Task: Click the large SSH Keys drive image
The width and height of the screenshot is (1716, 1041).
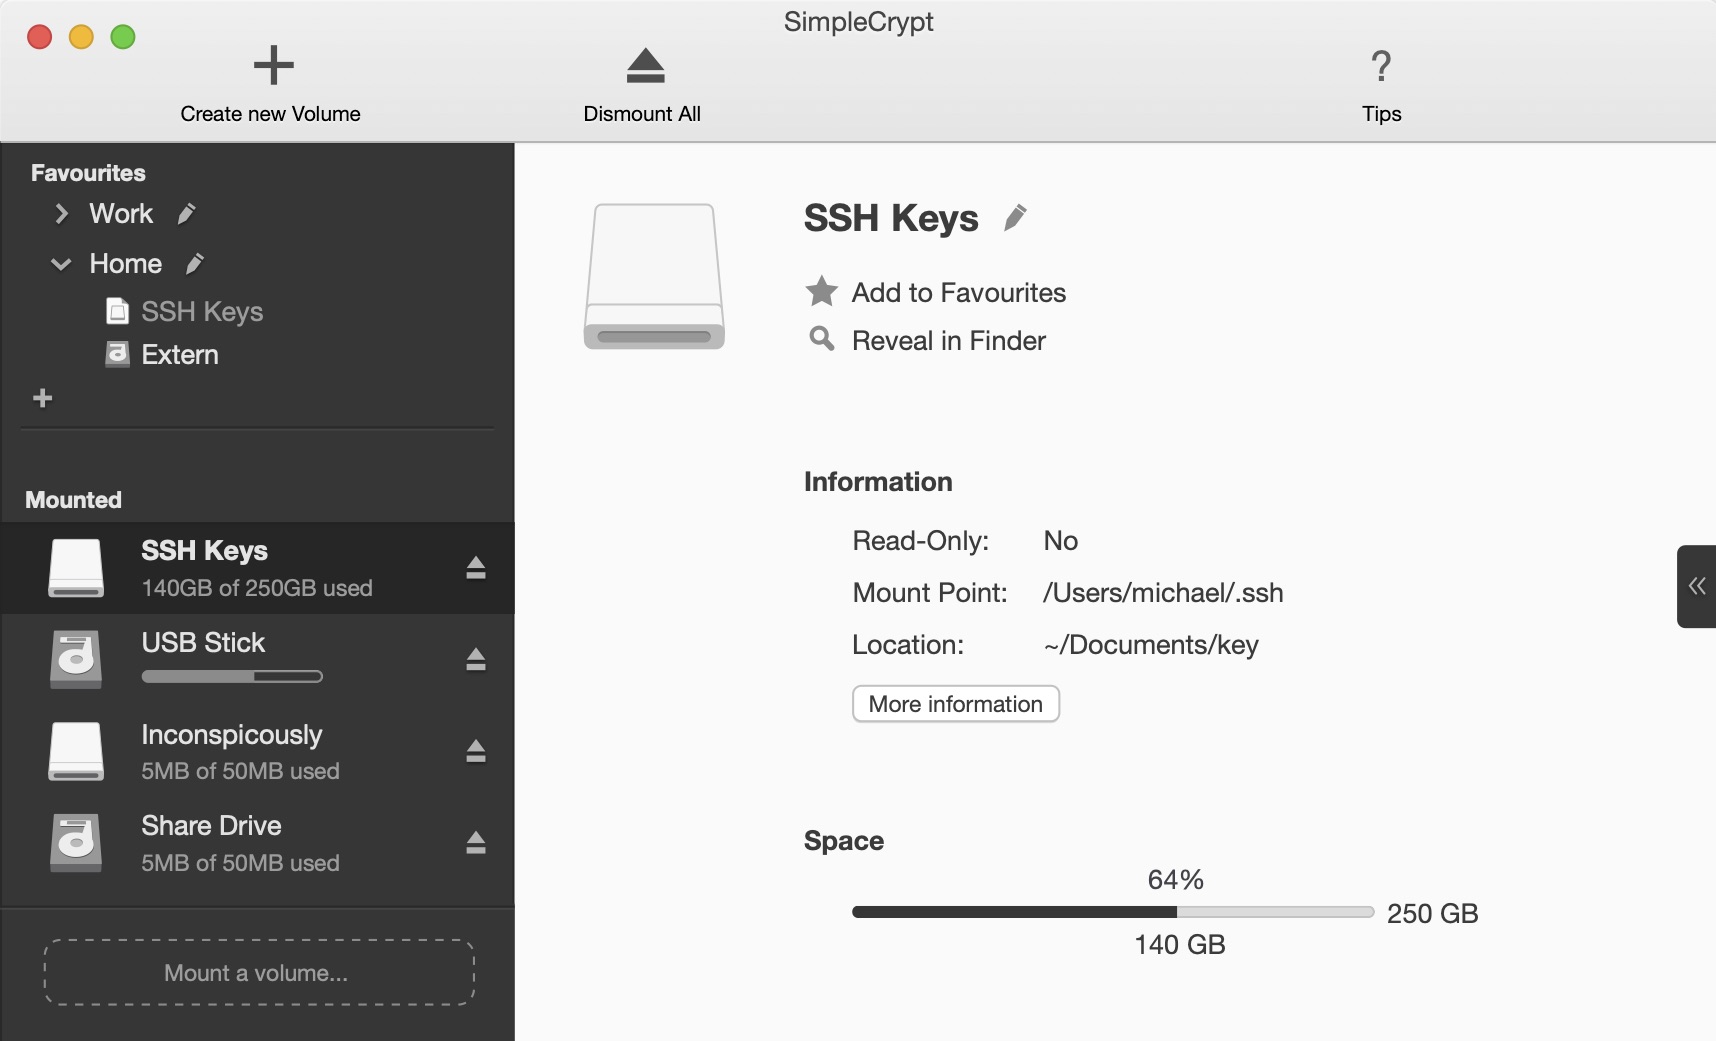Action: 654,276
